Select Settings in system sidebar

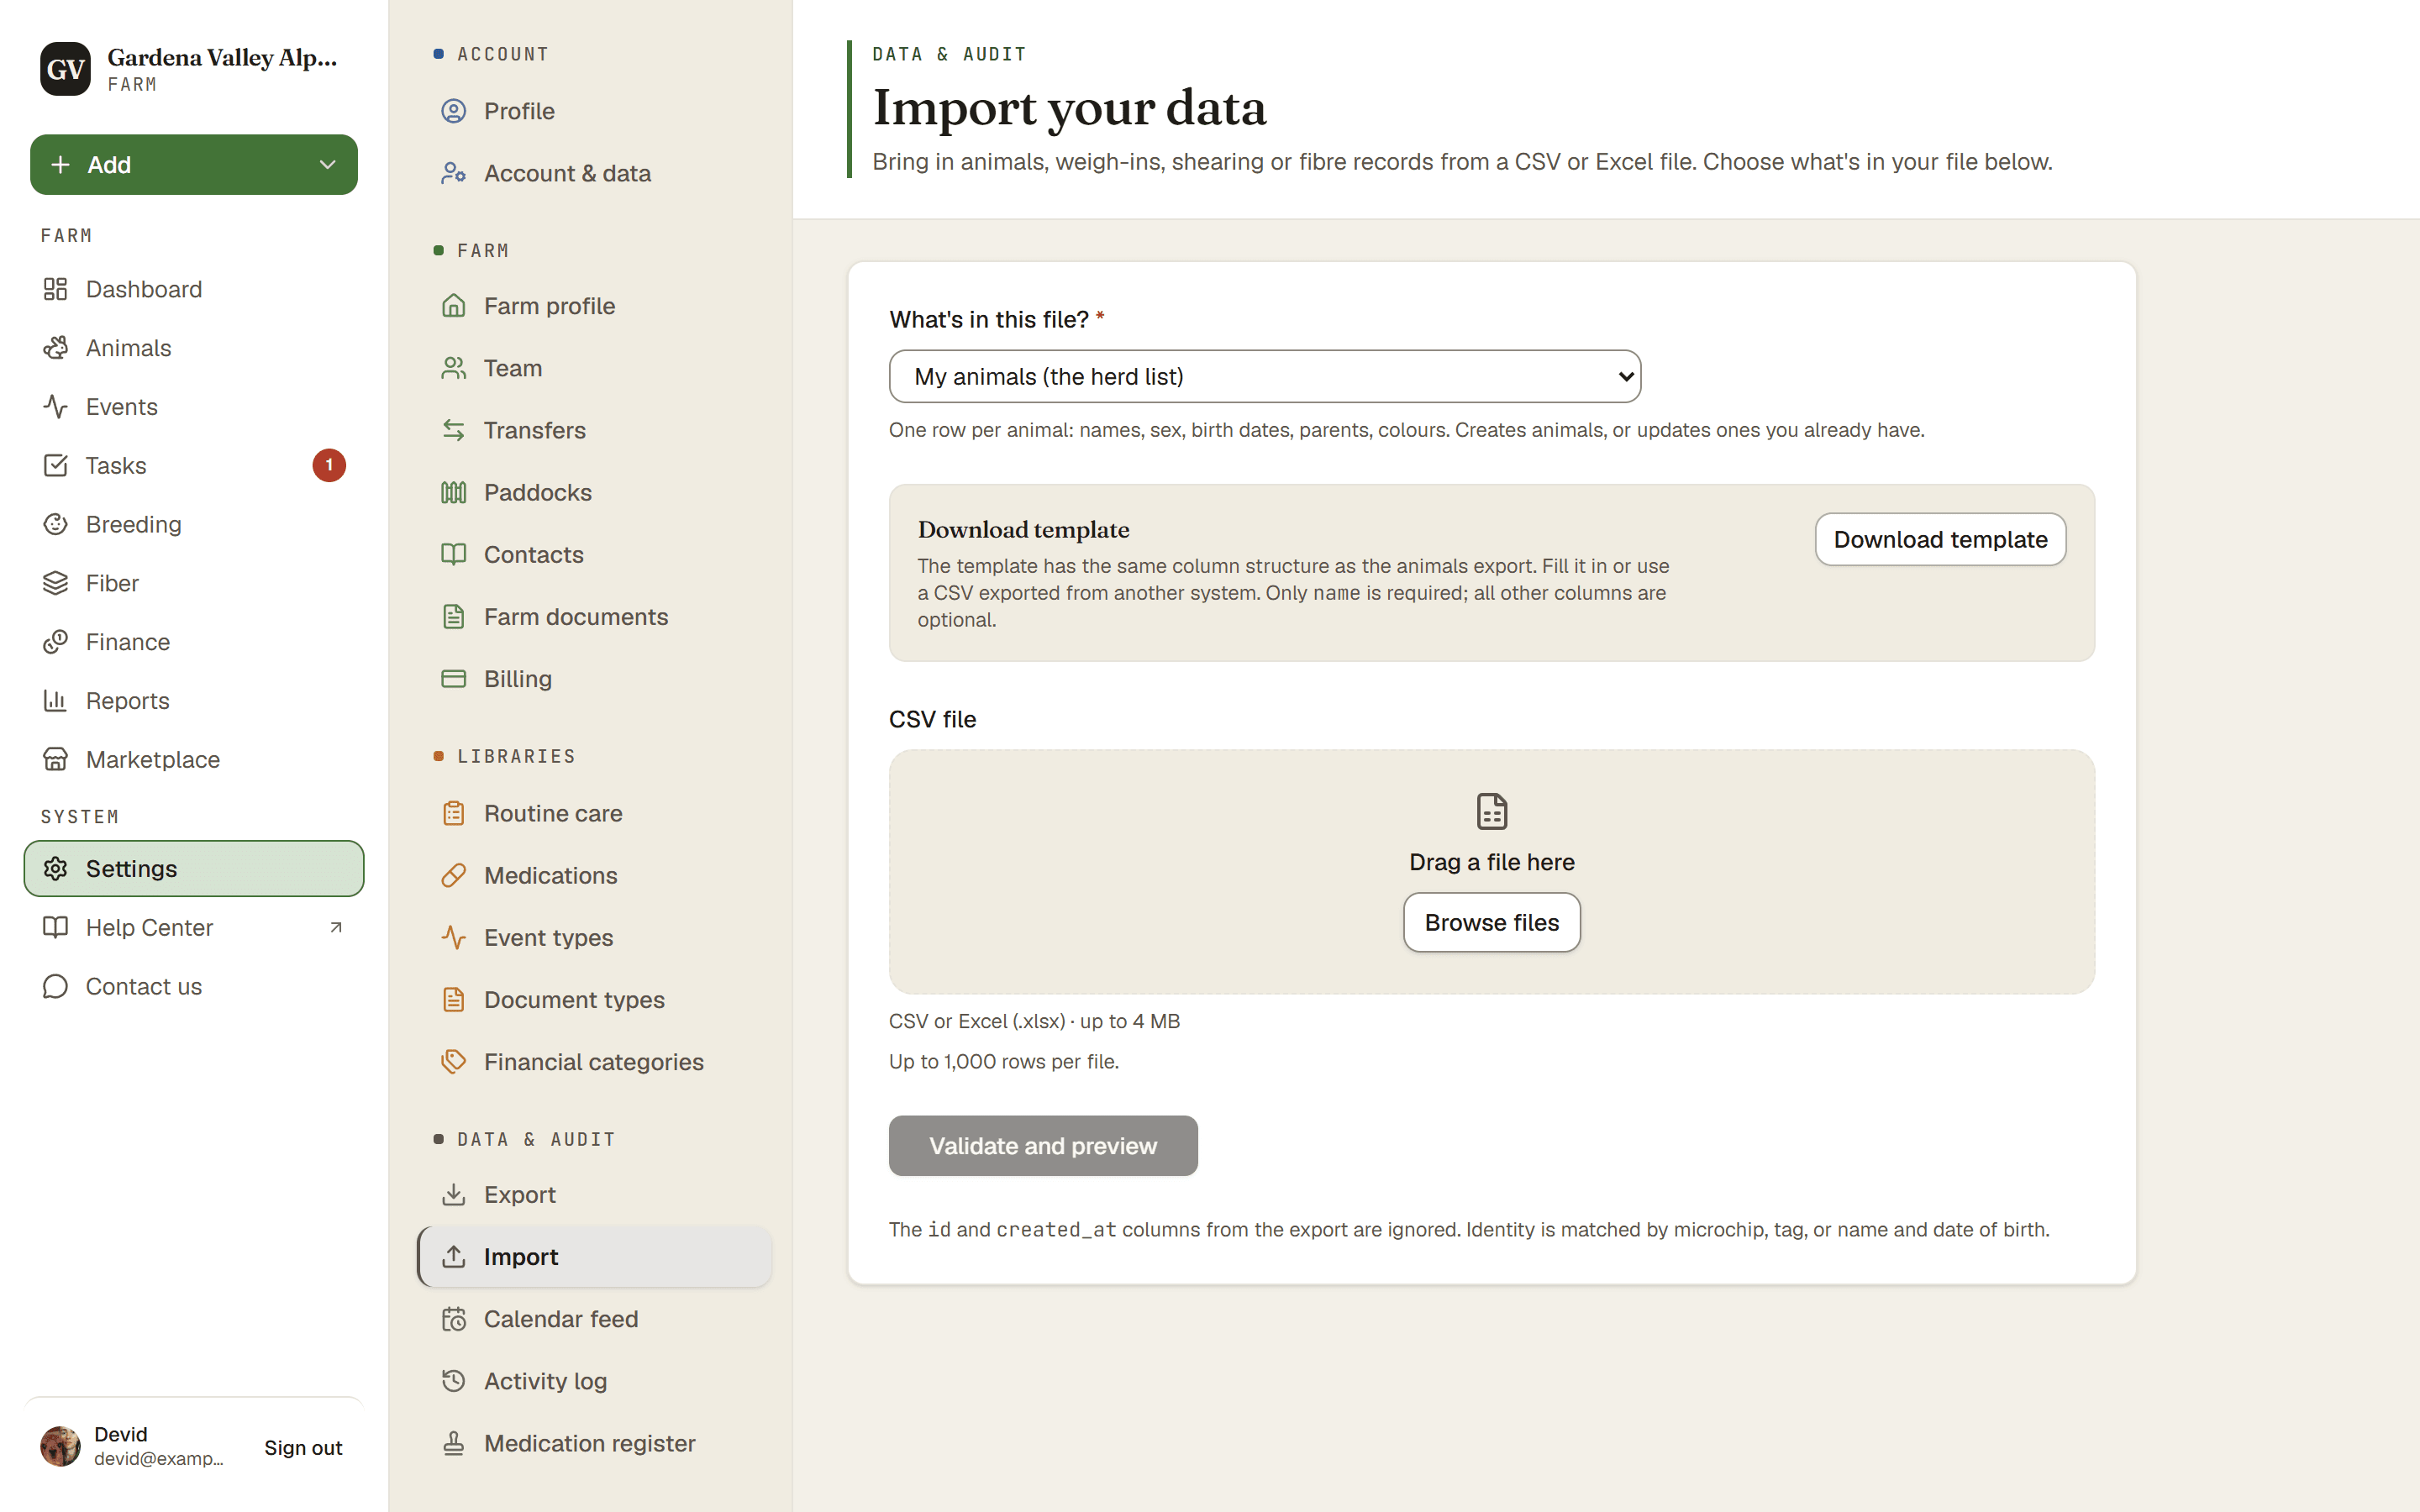(194, 869)
